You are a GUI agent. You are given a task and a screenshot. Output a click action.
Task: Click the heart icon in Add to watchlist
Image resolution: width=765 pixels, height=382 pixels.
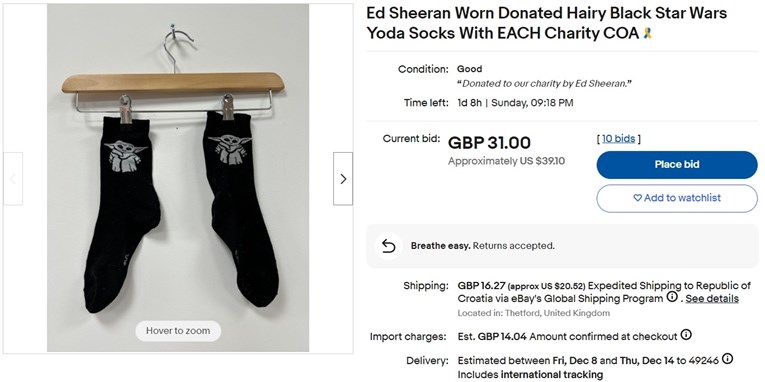click(x=637, y=198)
